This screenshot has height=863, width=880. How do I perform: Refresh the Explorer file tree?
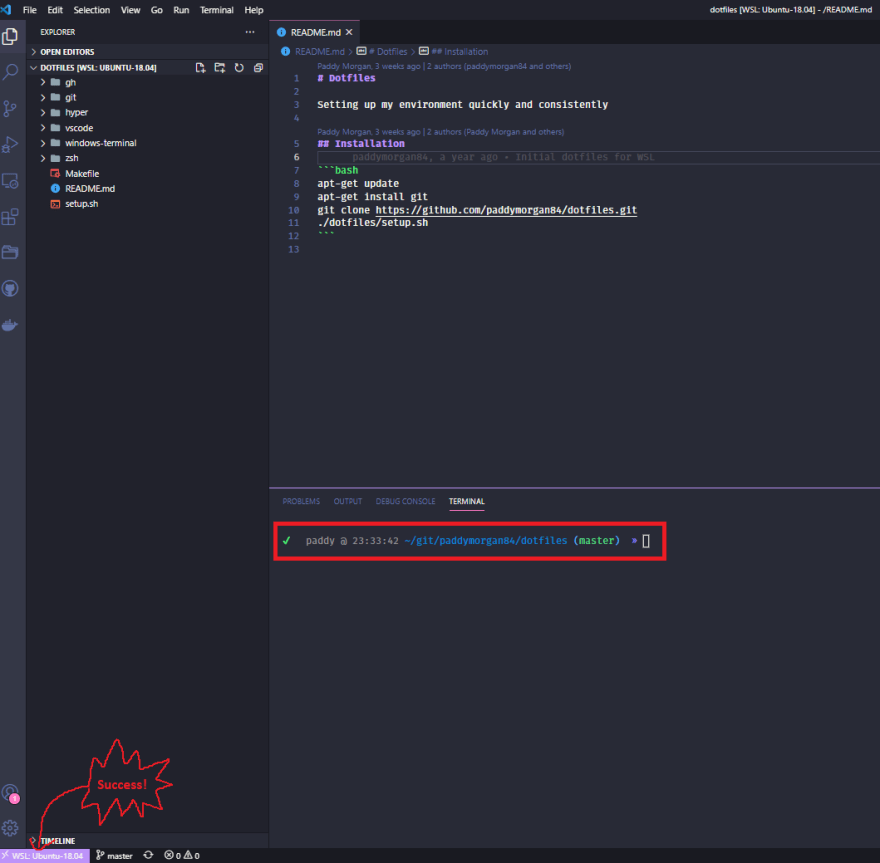(x=239, y=68)
